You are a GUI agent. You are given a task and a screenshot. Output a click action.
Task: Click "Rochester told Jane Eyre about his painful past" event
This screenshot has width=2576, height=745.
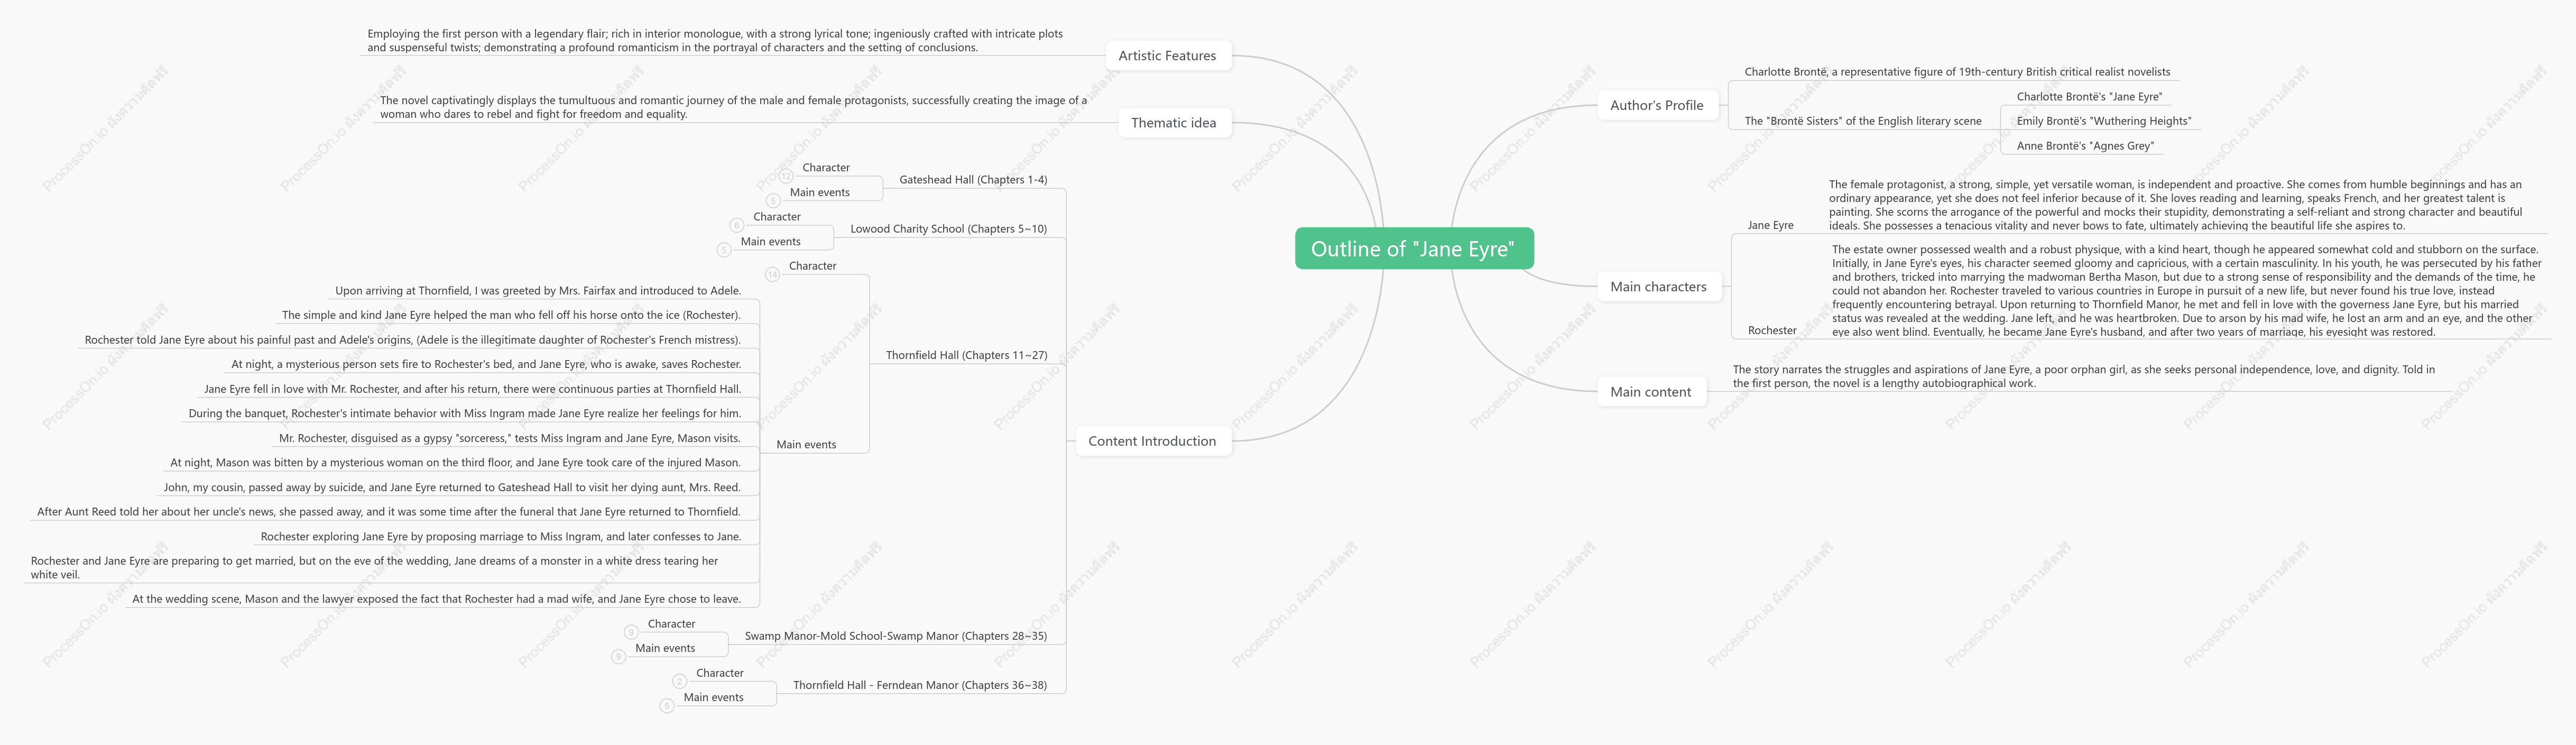pos(413,340)
